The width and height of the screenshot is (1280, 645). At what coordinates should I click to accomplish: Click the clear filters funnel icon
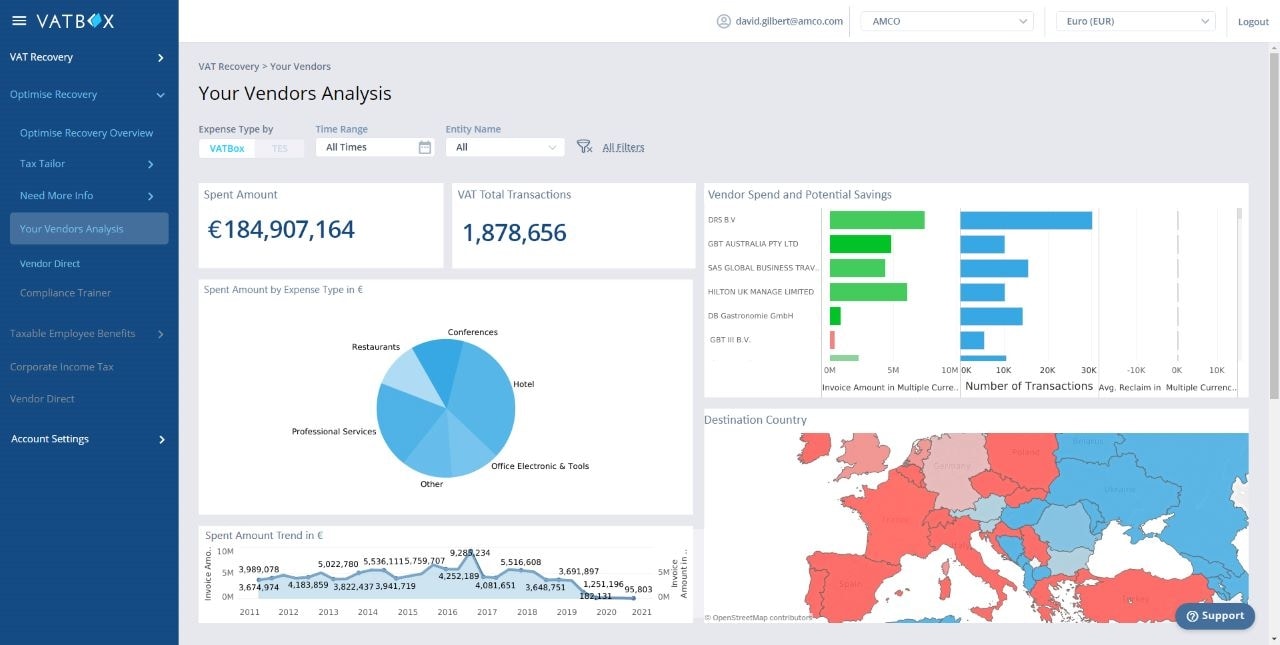click(585, 147)
